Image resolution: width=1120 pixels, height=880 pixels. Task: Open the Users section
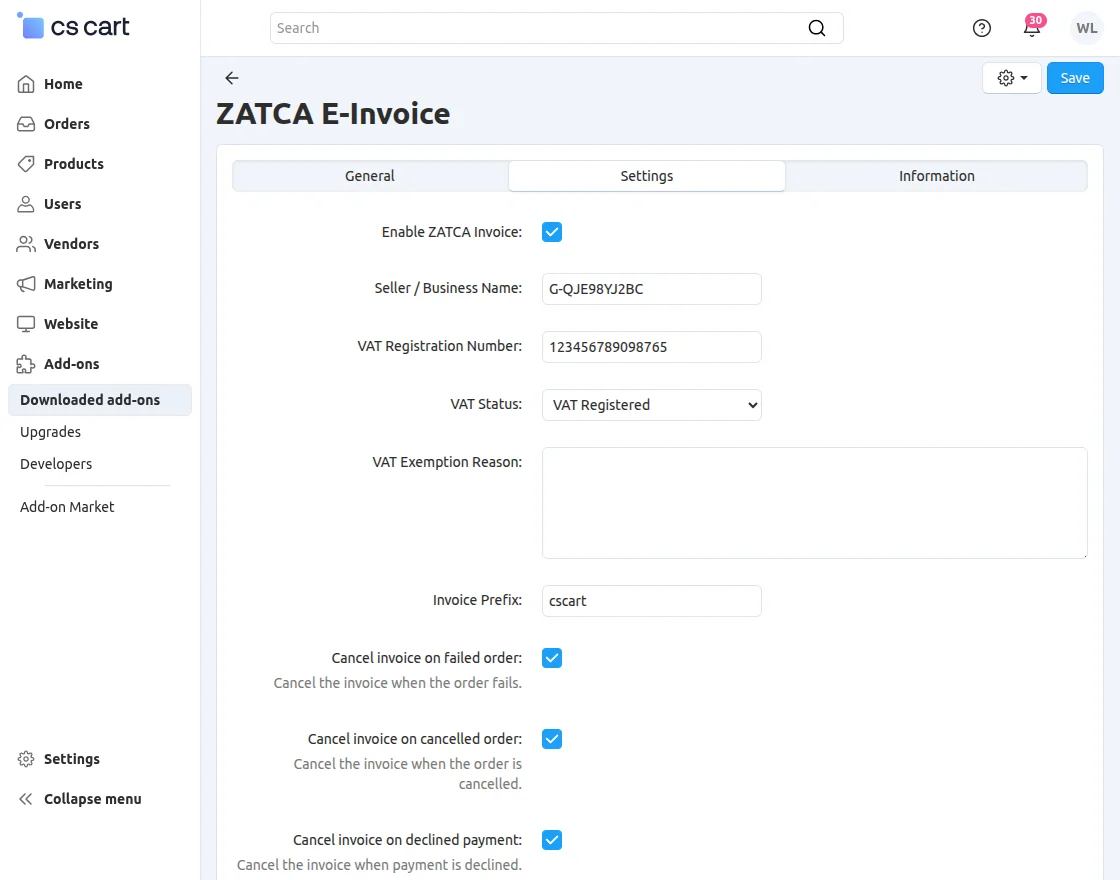tap(61, 203)
